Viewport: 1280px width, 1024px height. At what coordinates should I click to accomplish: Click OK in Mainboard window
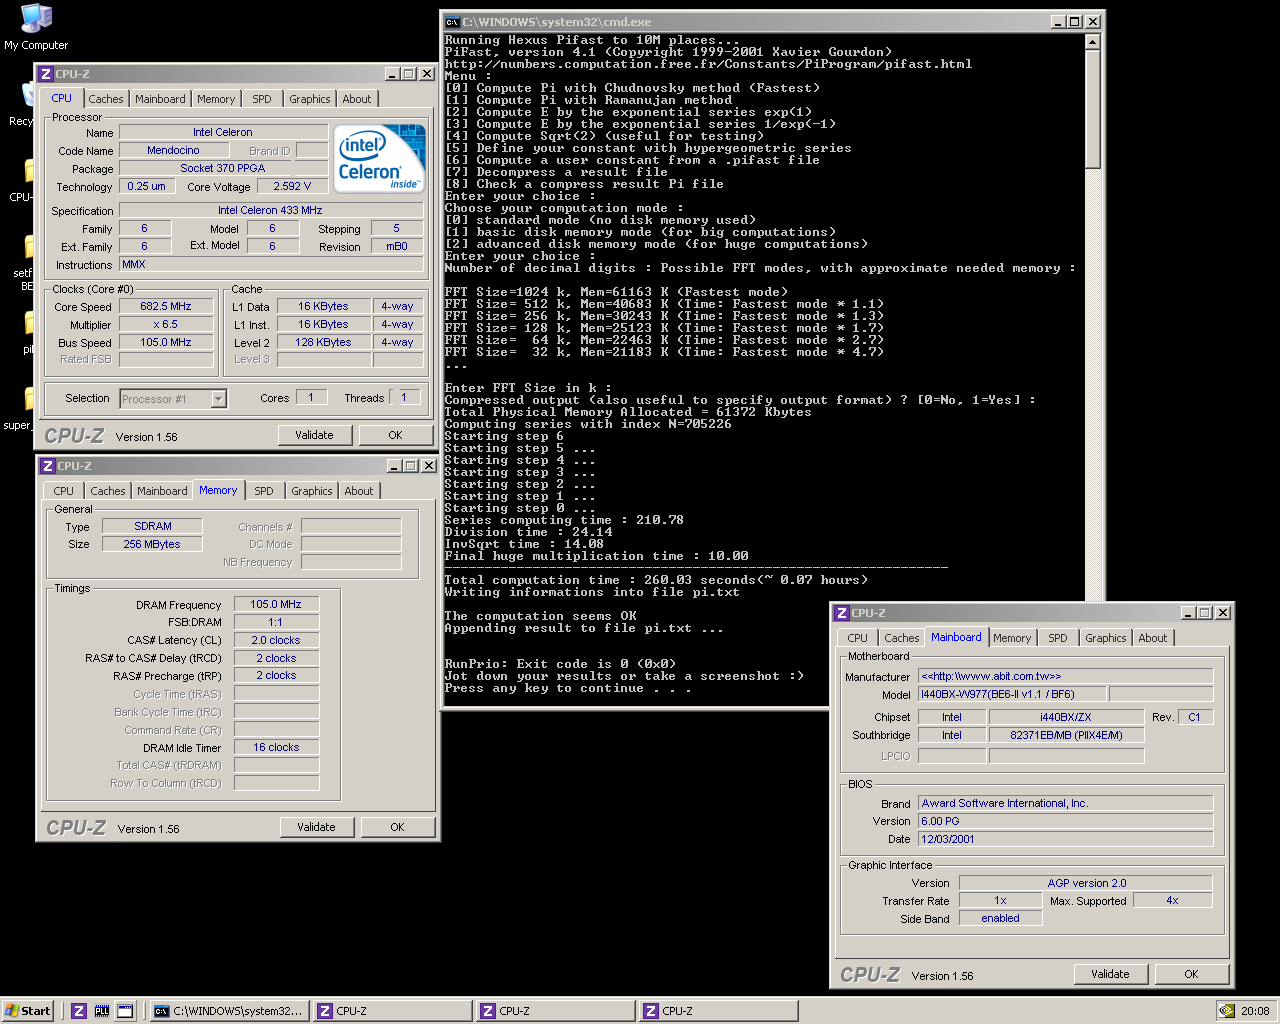pyautogui.click(x=1192, y=974)
